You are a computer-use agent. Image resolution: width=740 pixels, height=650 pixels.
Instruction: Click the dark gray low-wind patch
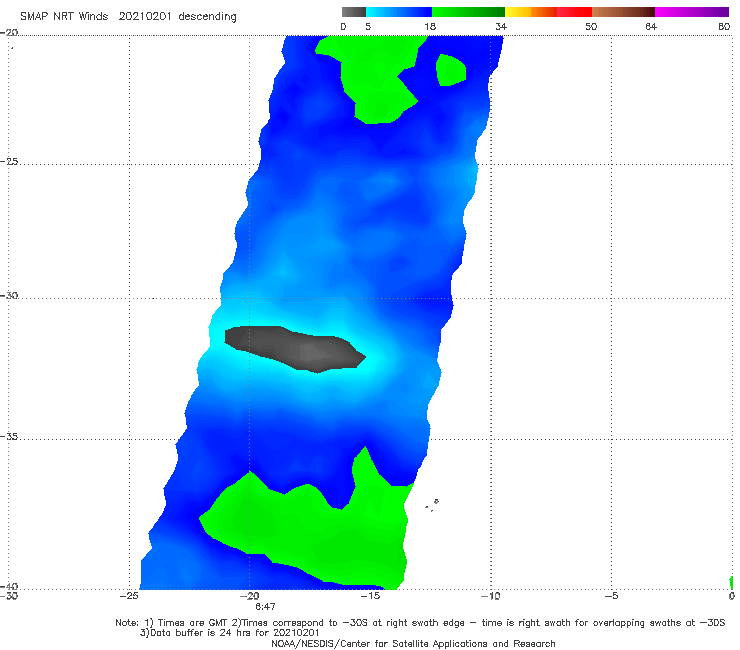[295, 348]
